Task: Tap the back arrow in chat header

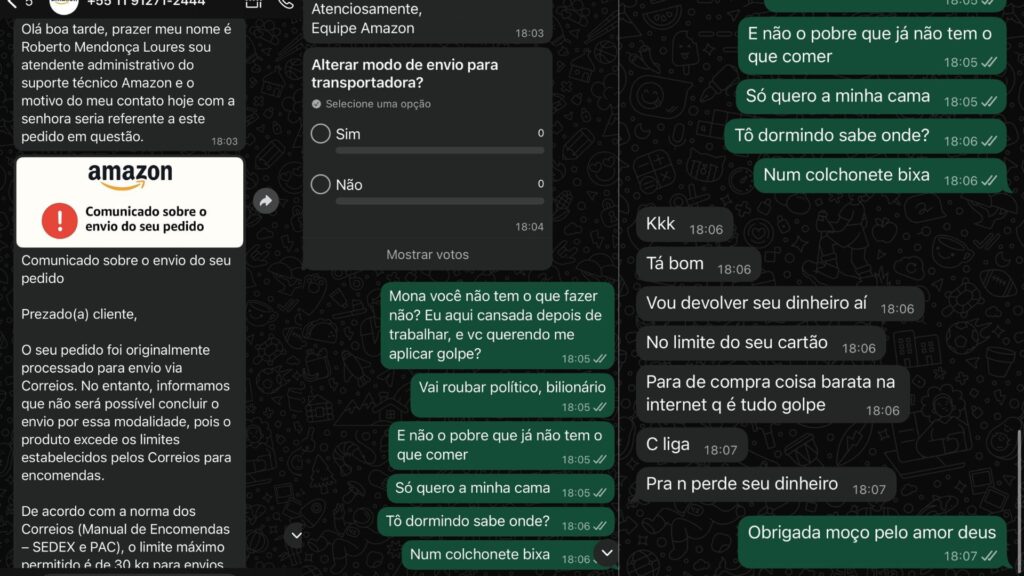Action: coord(11,3)
